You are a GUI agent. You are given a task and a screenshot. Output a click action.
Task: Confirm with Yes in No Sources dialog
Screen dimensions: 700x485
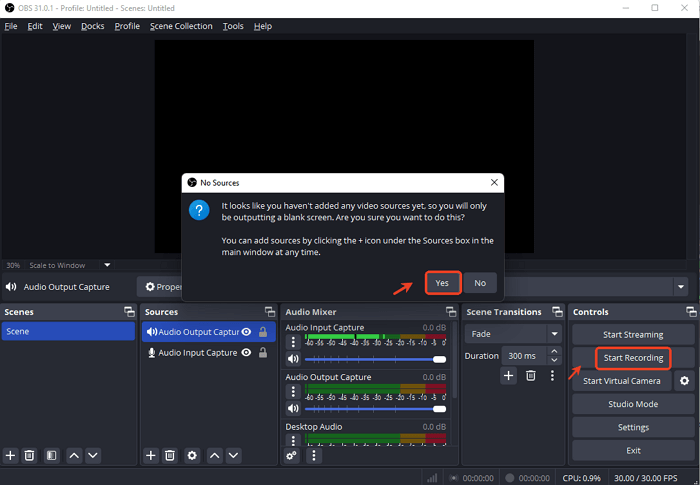point(442,283)
